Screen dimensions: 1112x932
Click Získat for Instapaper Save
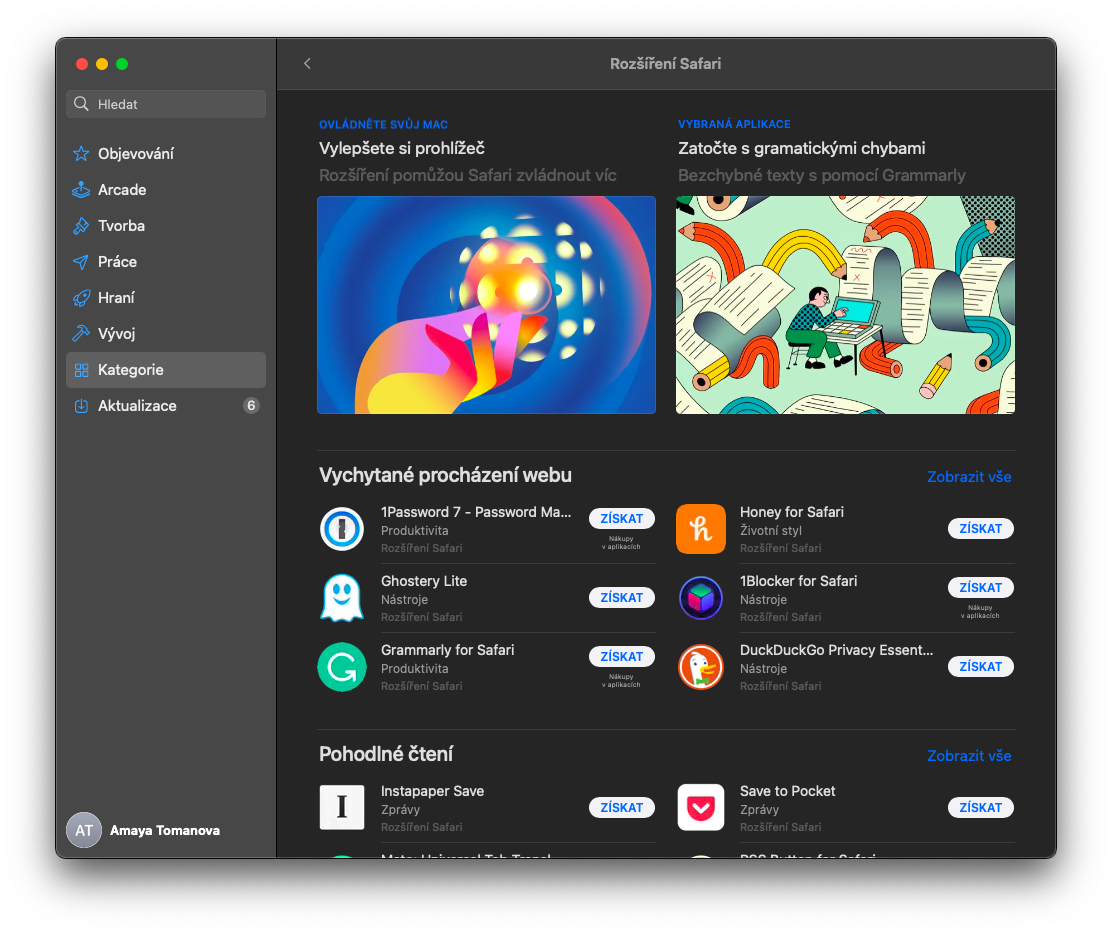coord(621,807)
